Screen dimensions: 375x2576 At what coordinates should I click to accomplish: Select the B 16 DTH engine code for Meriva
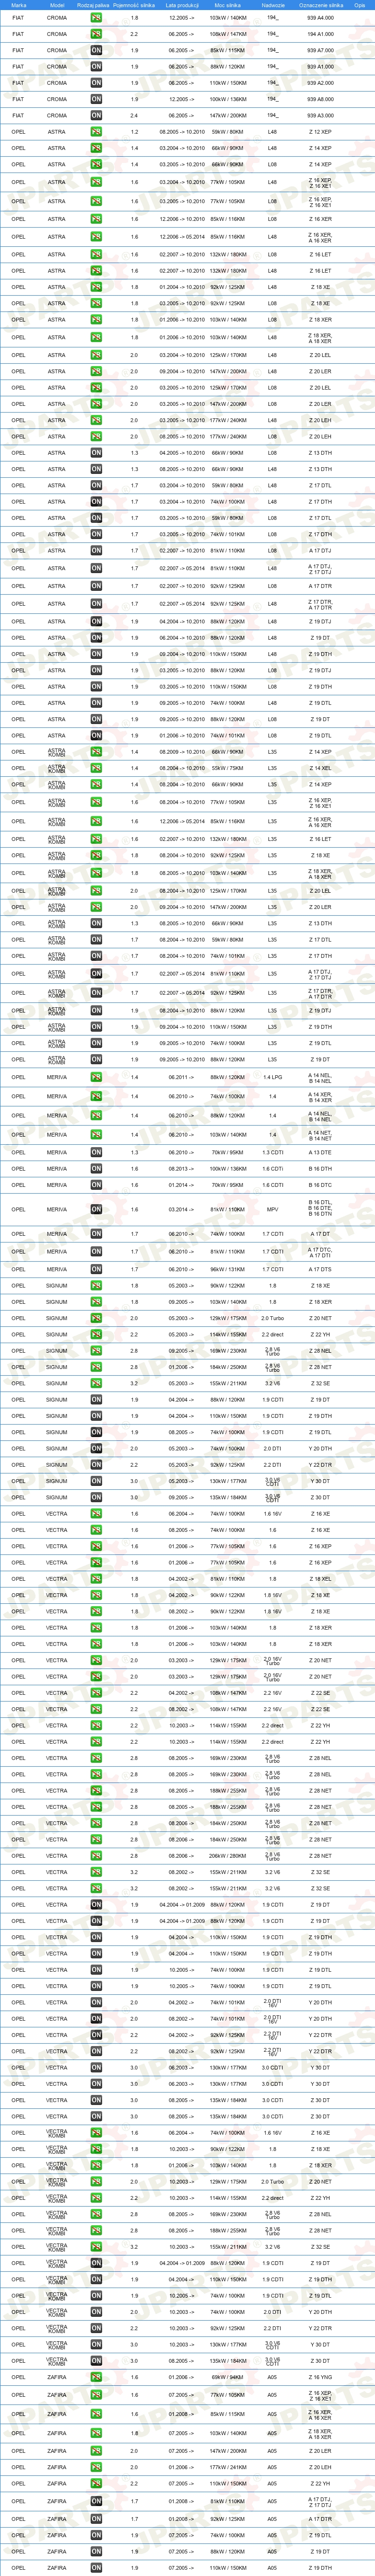coord(320,1168)
